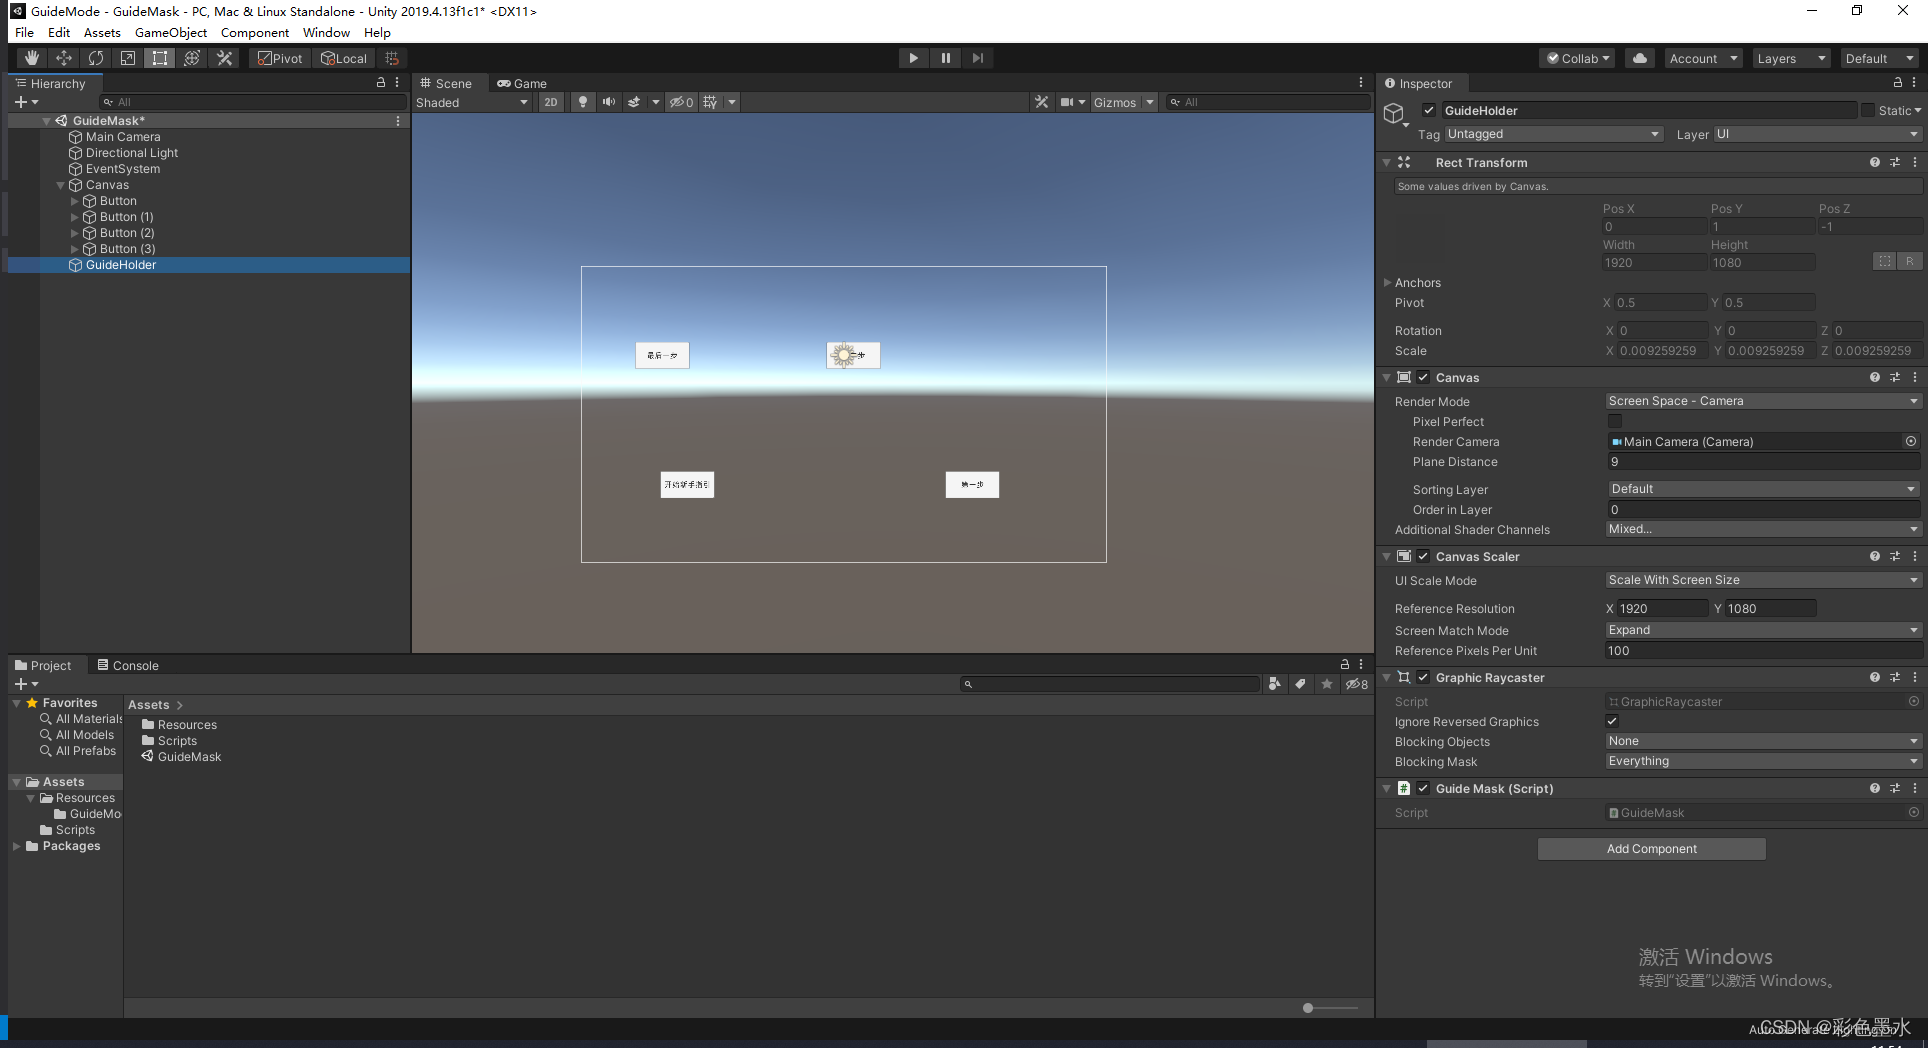Image resolution: width=1928 pixels, height=1048 pixels.
Task: Open Collab dropdown
Action: tap(1578, 58)
